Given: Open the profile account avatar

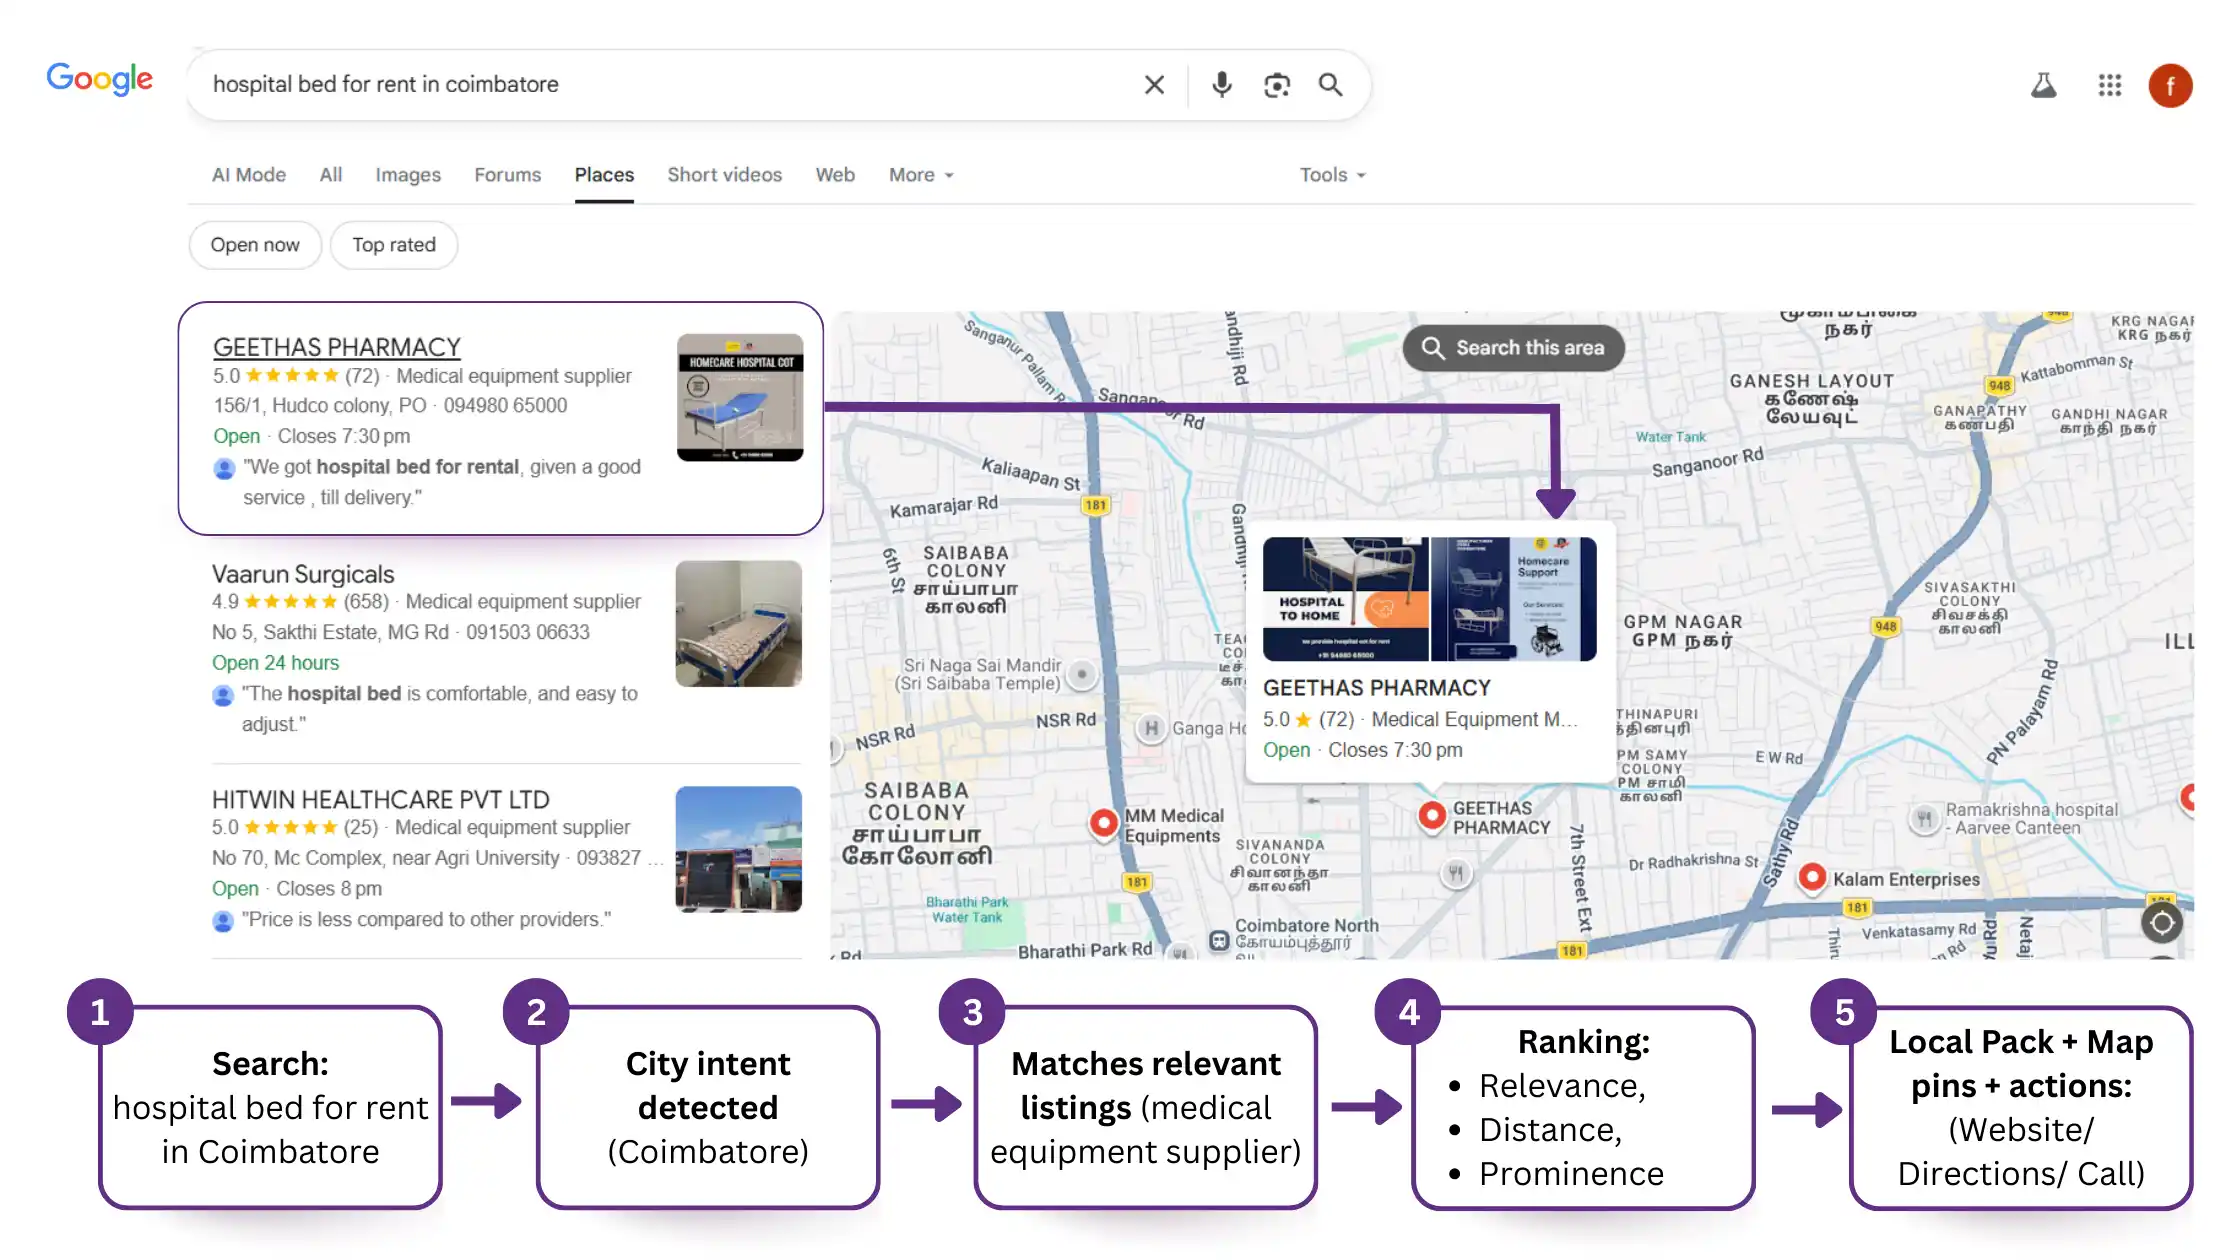Looking at the screenshot, I should (x=2170, y=85).
